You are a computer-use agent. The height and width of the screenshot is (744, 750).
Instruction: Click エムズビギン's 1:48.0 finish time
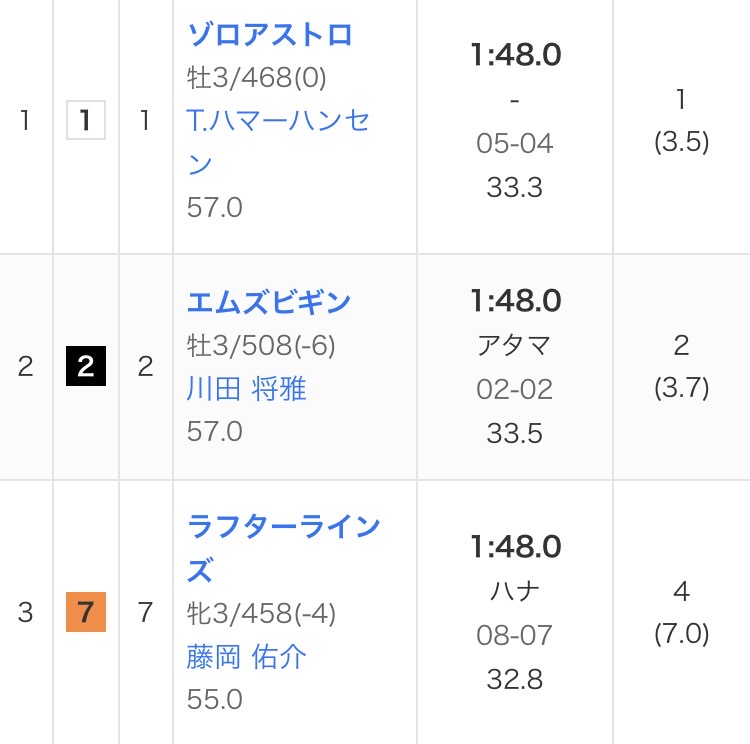pos(515,301)
